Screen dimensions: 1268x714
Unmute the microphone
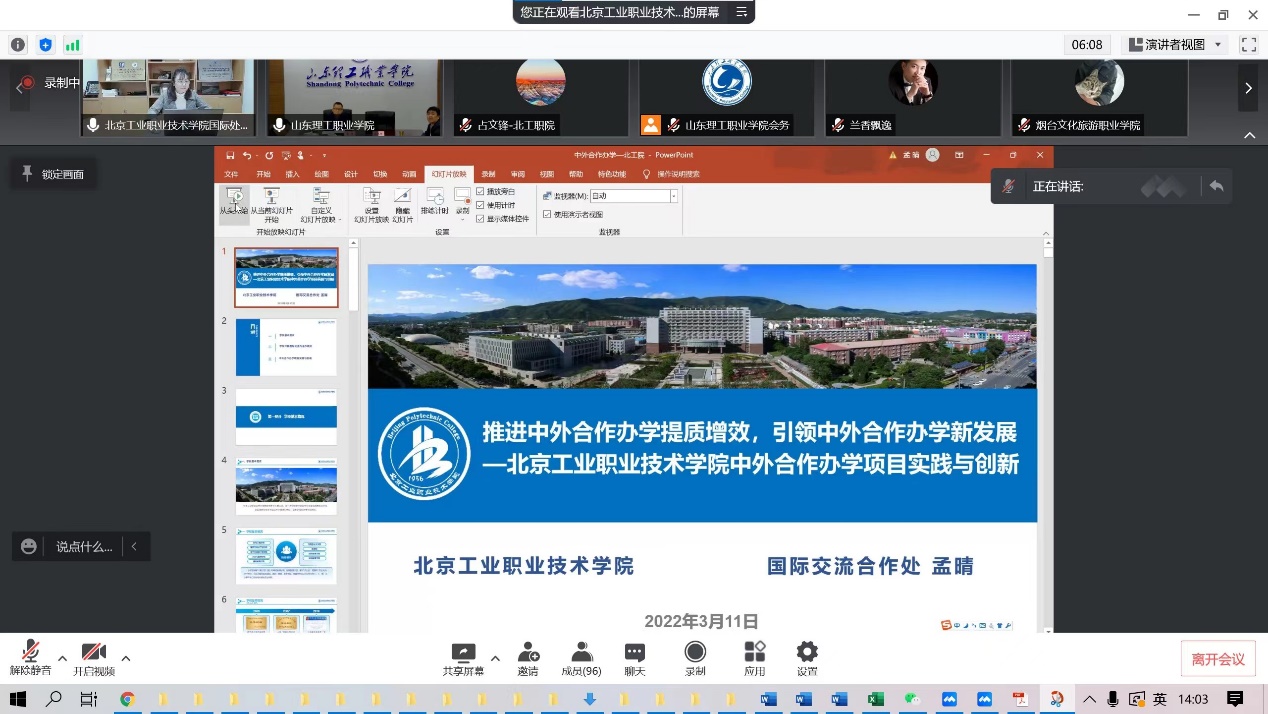(30, 652)
